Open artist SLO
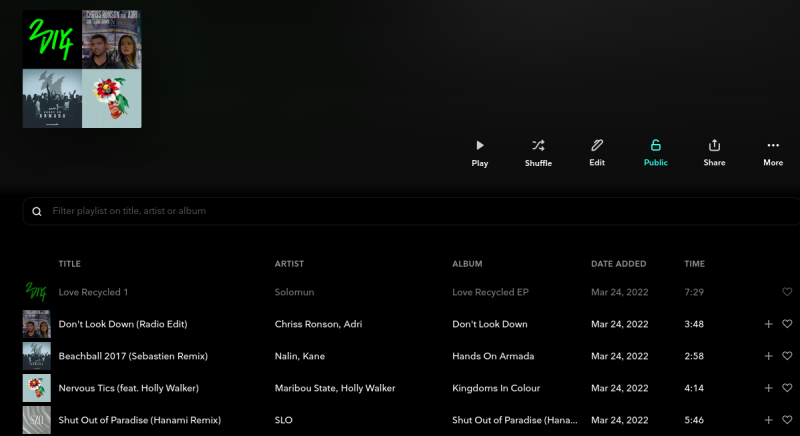The height and width of the screenshot is (436, 800). (284, 421)
